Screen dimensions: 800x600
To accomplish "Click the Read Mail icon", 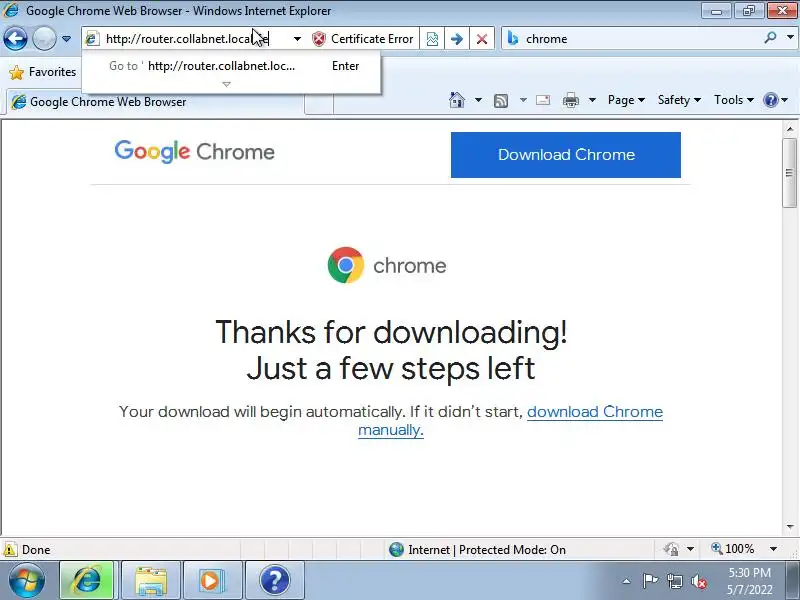I will (543, 100).
